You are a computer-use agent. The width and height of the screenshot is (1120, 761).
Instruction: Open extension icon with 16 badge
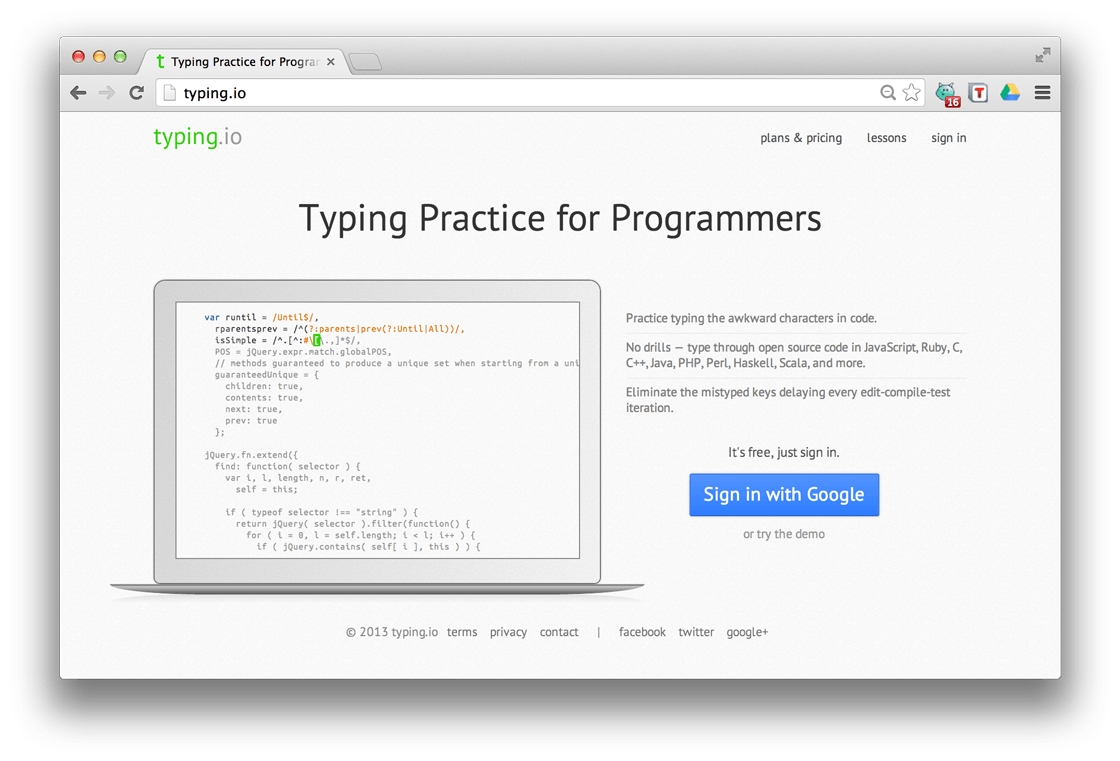[x=946, y=94]
